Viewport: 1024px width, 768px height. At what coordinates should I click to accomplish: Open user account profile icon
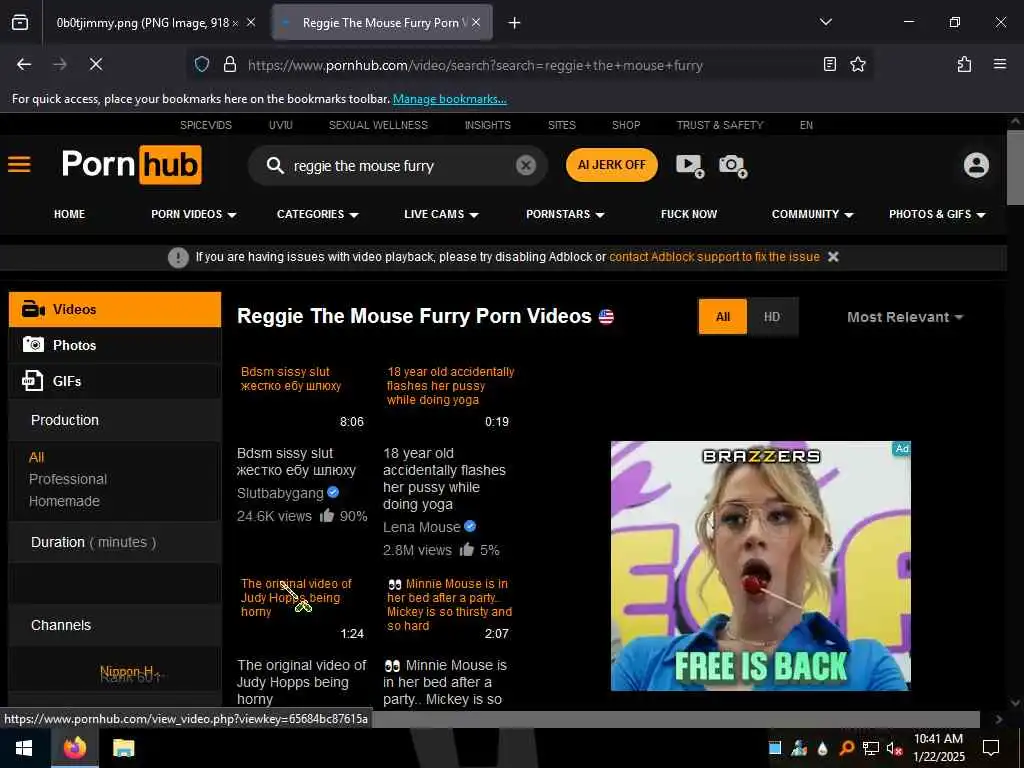[976, 165]
